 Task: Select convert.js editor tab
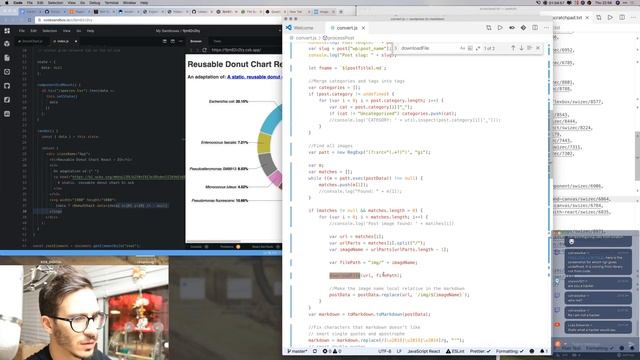tap(347, 28)
